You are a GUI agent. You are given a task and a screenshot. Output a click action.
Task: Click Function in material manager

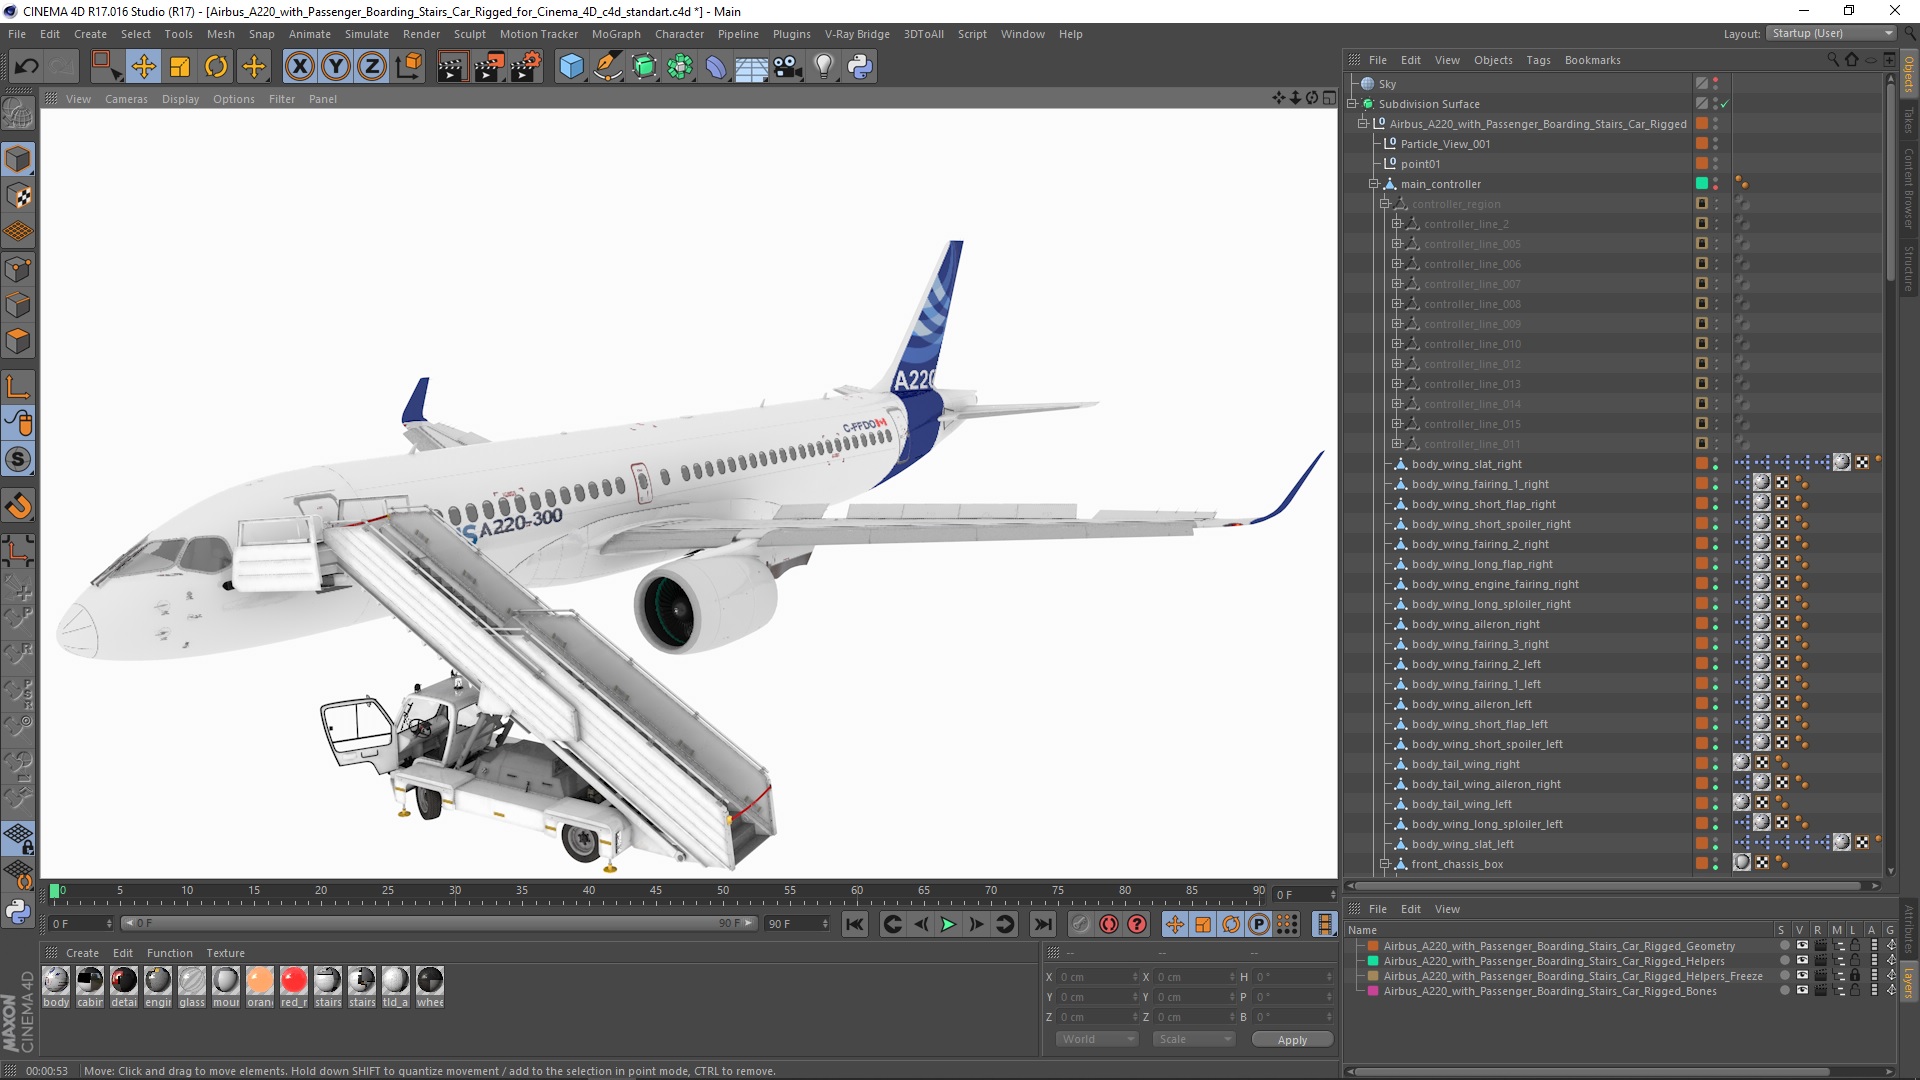coord(170,953)
